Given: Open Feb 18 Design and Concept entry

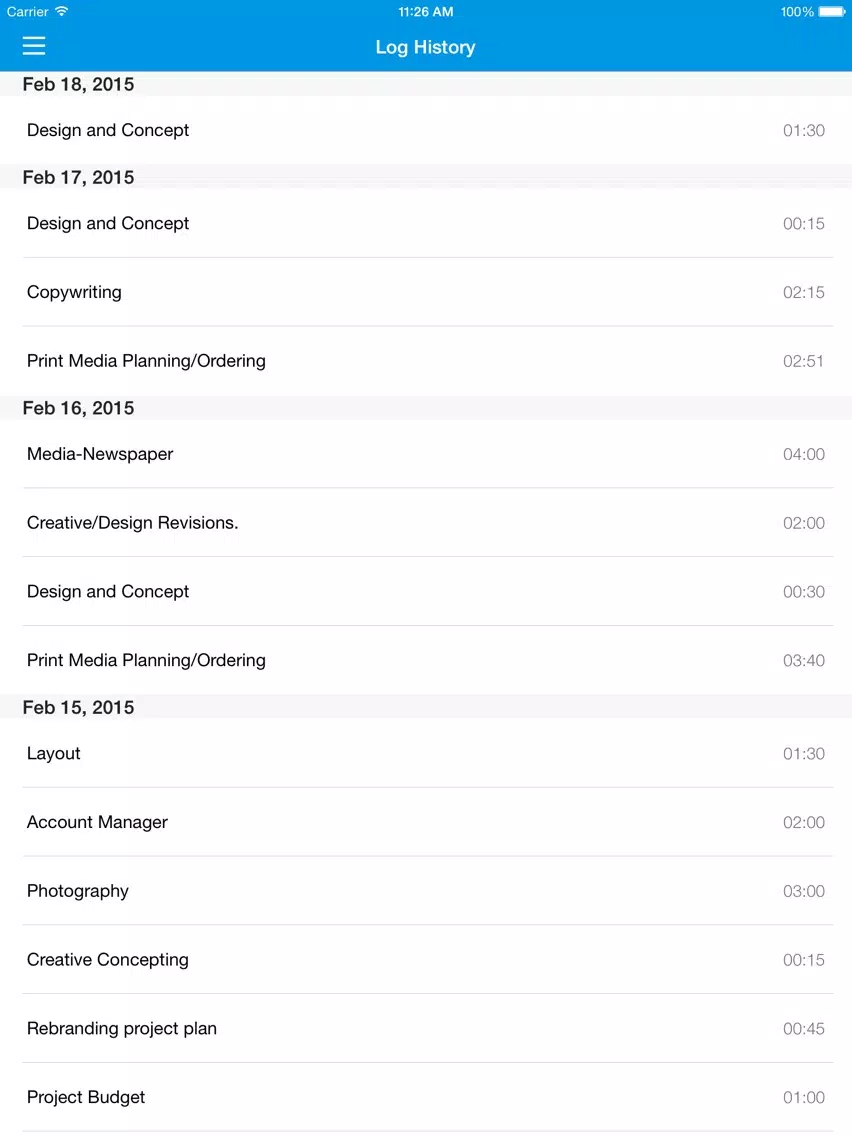Looking at the screenshot, I should click(426, 130).
